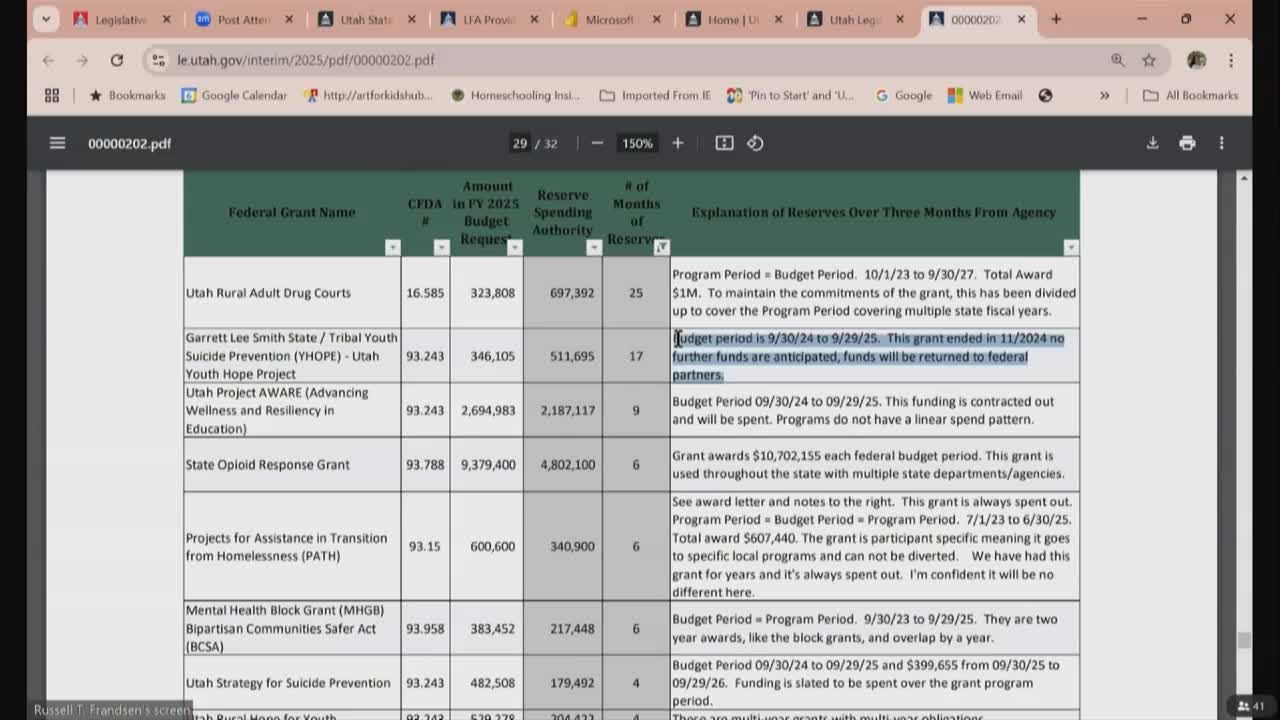
Task: Switch to the LFA Provi tab
Action: point(484,19)
